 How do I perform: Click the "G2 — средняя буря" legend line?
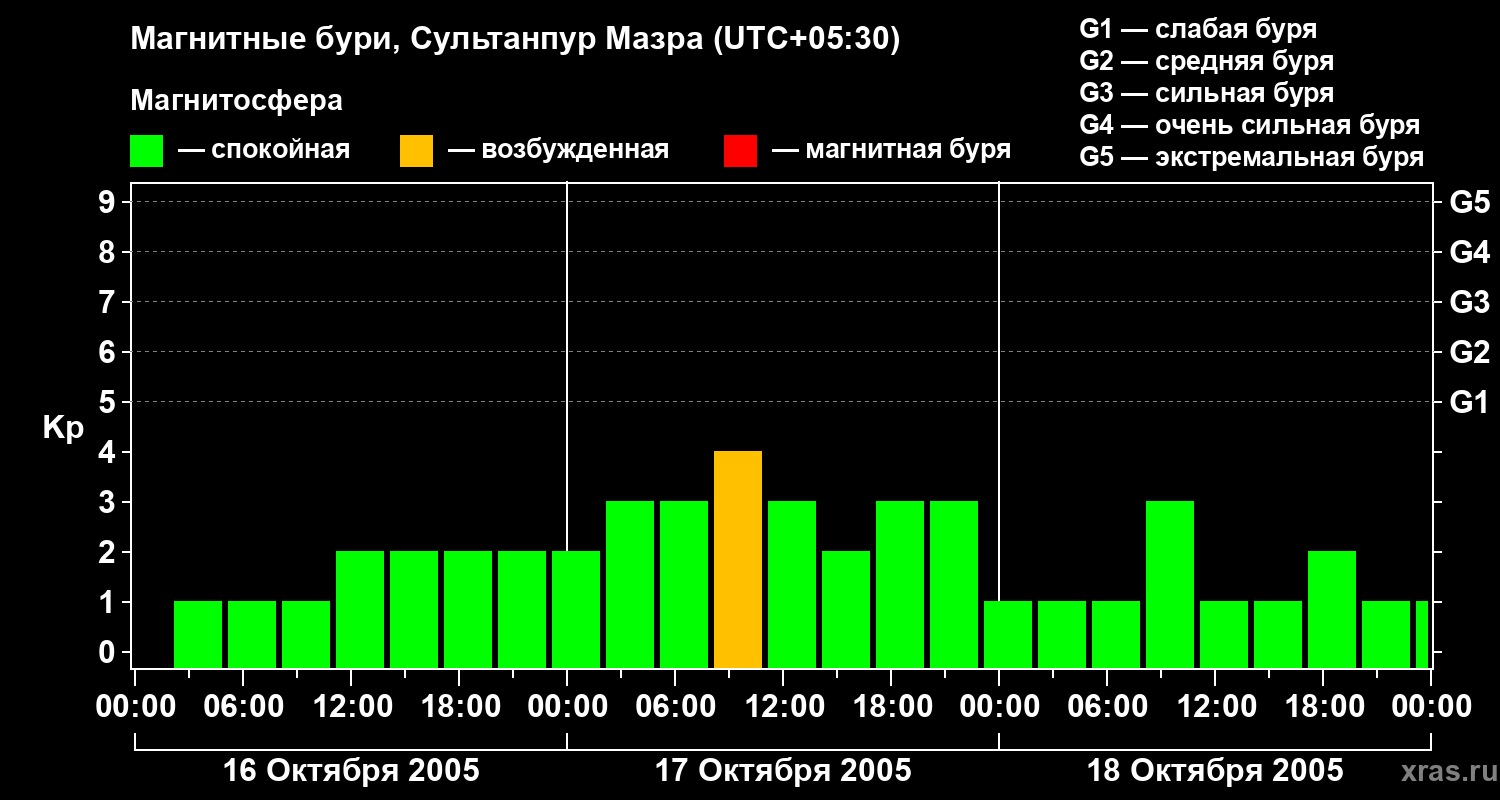point(1207,61)
